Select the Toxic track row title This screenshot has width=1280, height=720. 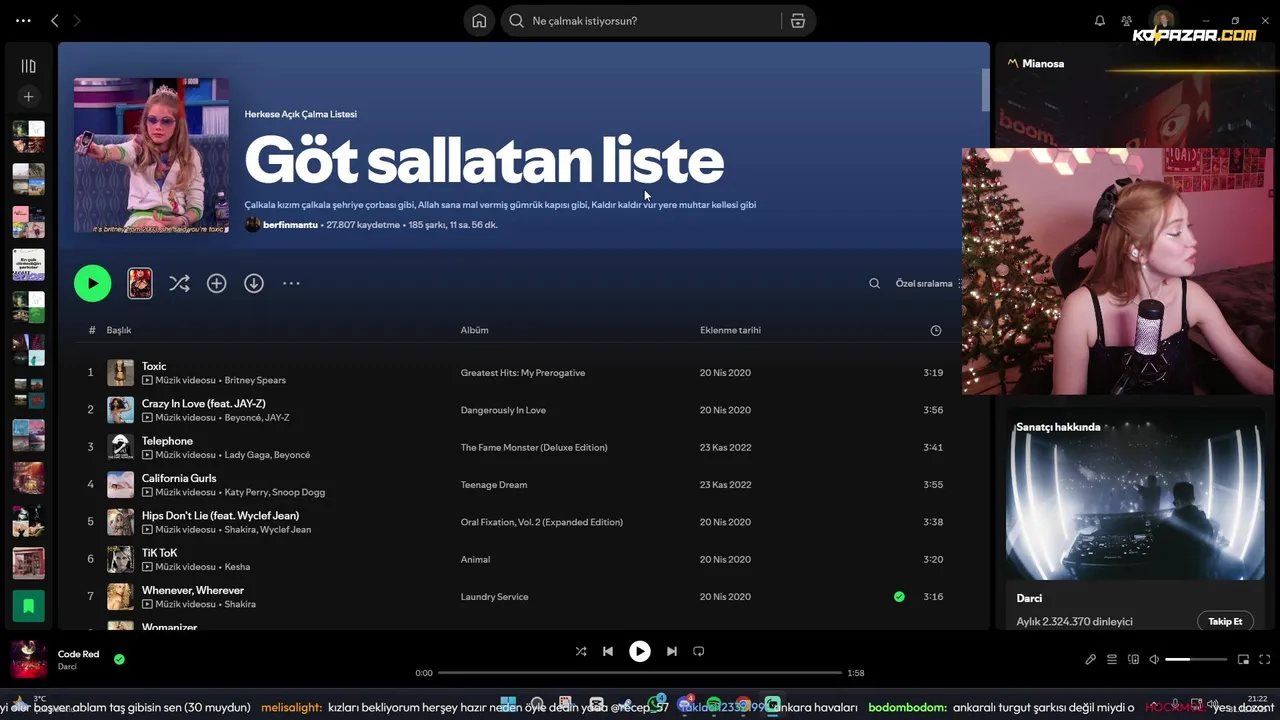[x=154, y=366]
